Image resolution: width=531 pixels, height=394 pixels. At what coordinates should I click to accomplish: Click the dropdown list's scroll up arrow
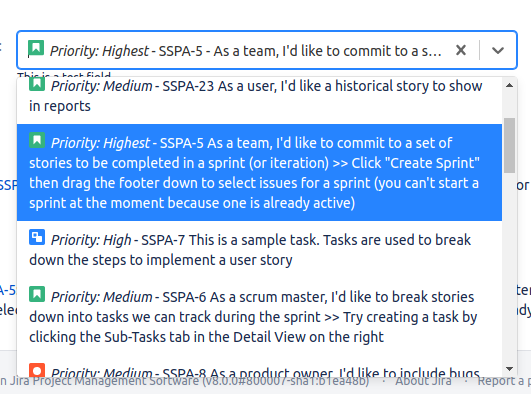click(x=509, y=85)
